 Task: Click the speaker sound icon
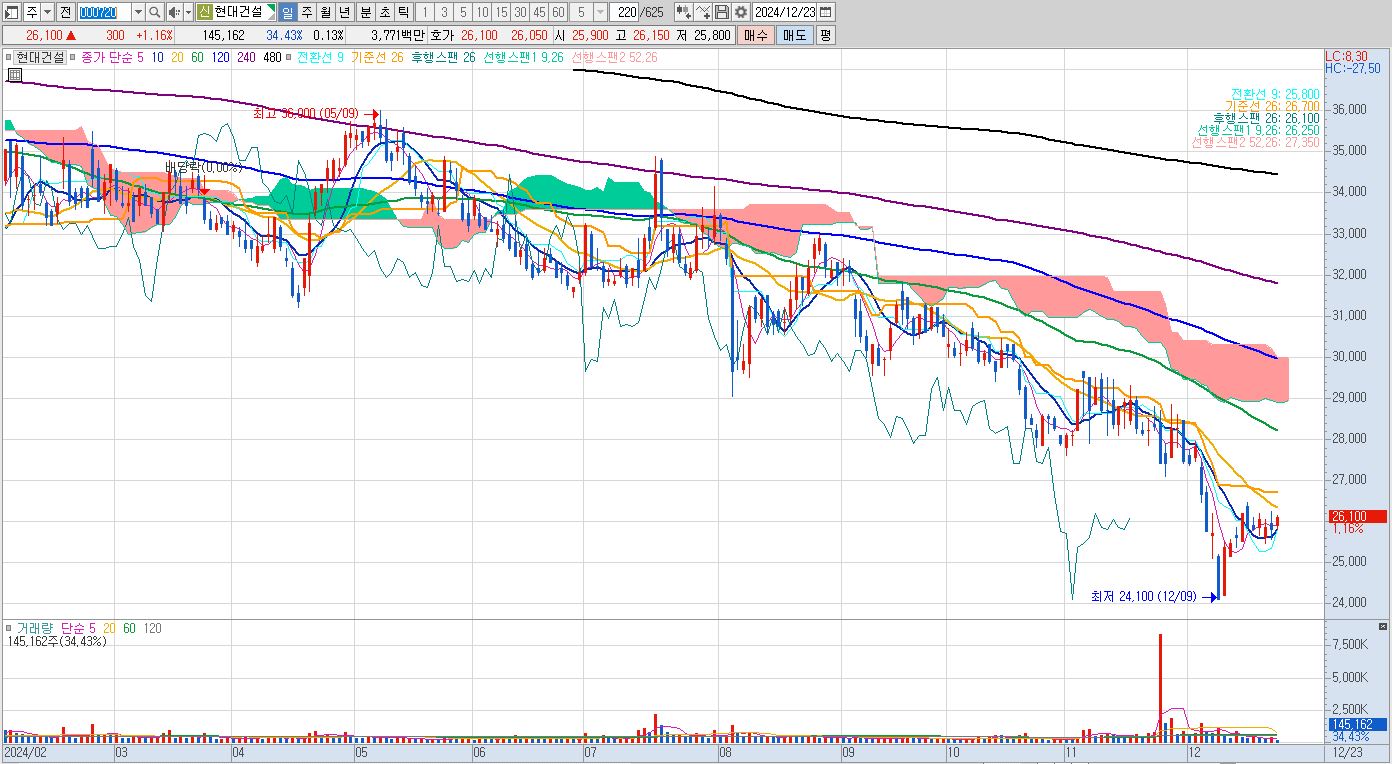click(174, 12)
